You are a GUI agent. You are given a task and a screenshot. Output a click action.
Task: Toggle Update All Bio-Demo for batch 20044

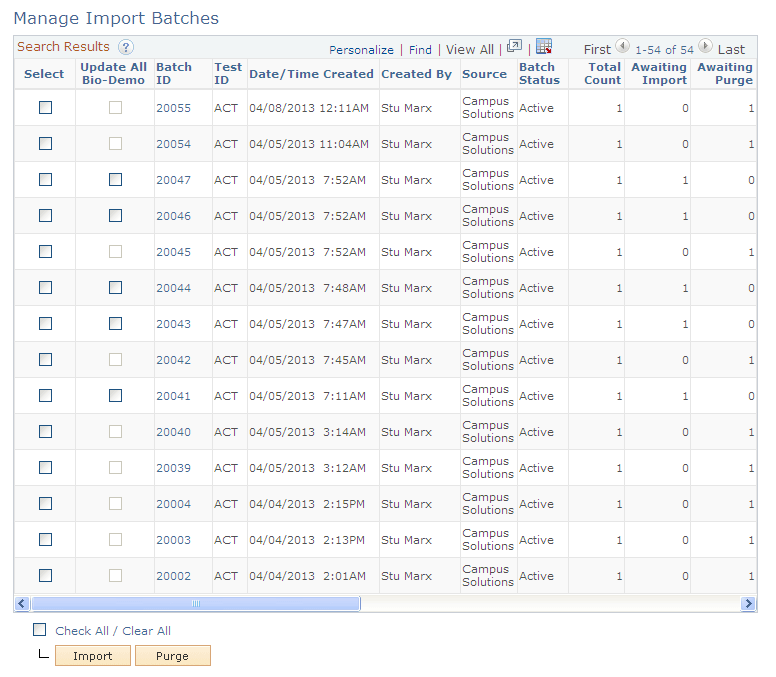(x=115, y=288)
